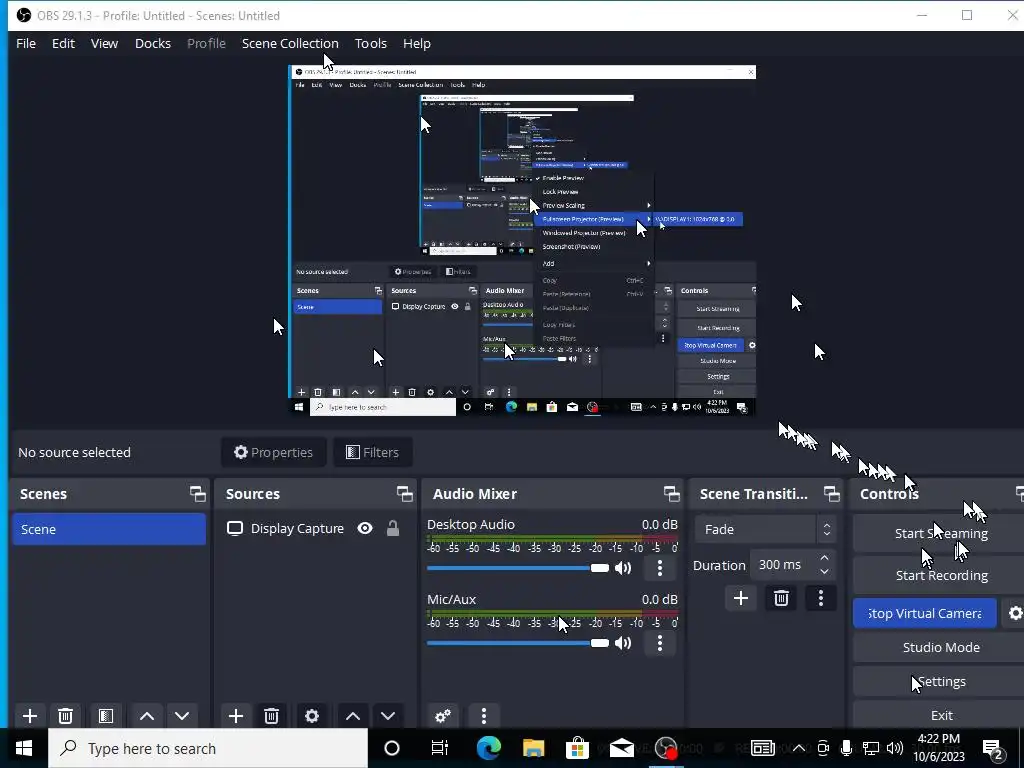Open the Tools menu
This screenshot has height=768, width=1024.
pos(371,43)
